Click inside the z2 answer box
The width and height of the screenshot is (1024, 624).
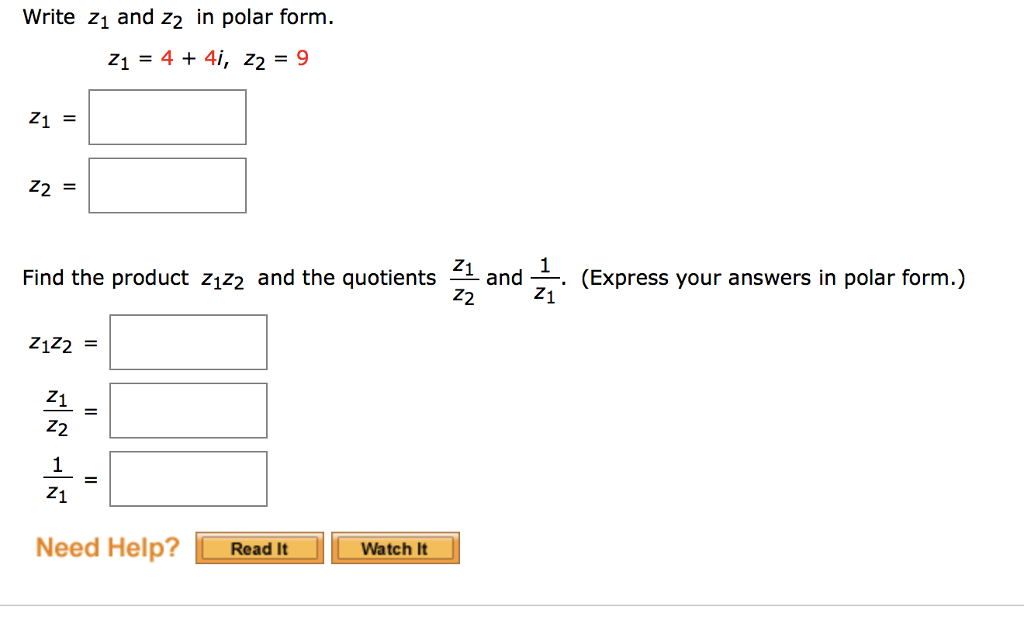tap(167, 184)
